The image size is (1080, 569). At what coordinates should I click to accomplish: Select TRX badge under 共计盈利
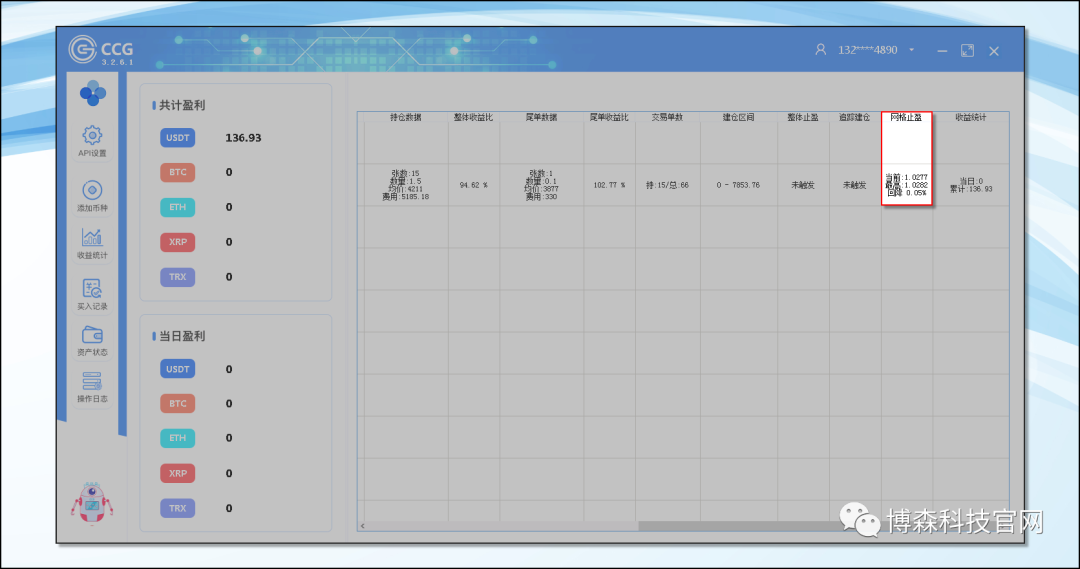tap(178, 277)
